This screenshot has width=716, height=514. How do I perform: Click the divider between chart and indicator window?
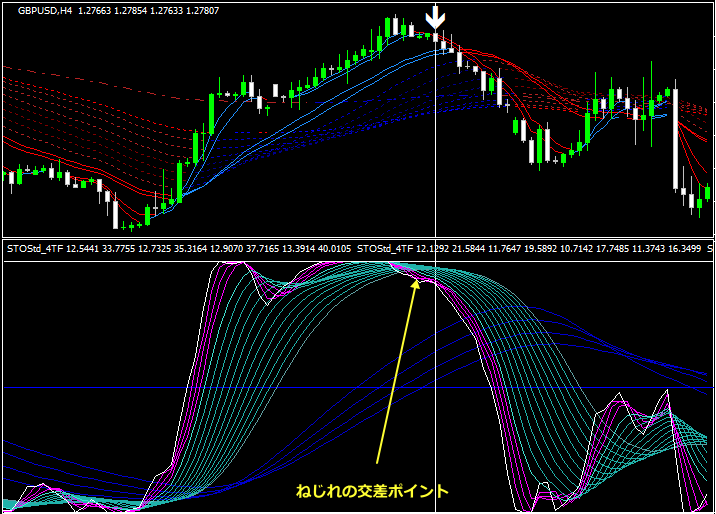358,238
